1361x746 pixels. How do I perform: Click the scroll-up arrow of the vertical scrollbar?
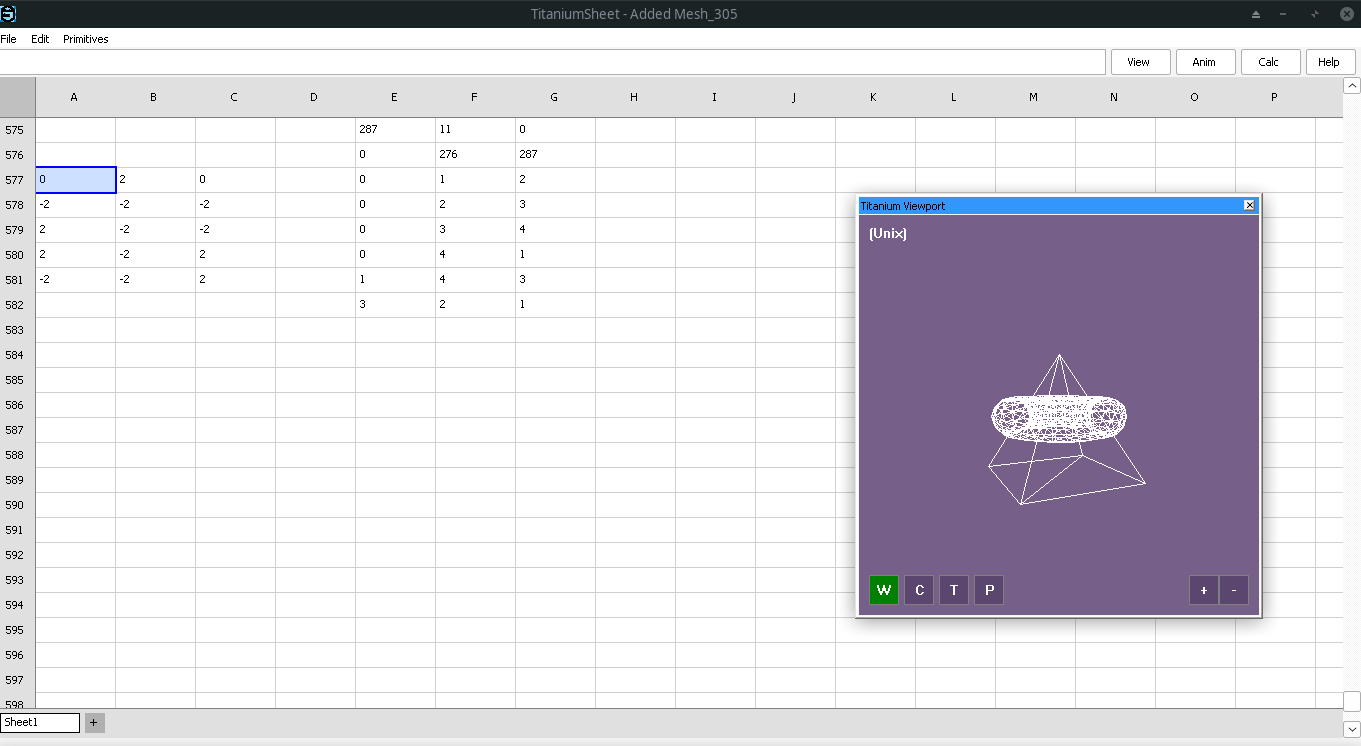pos(1352,86)
